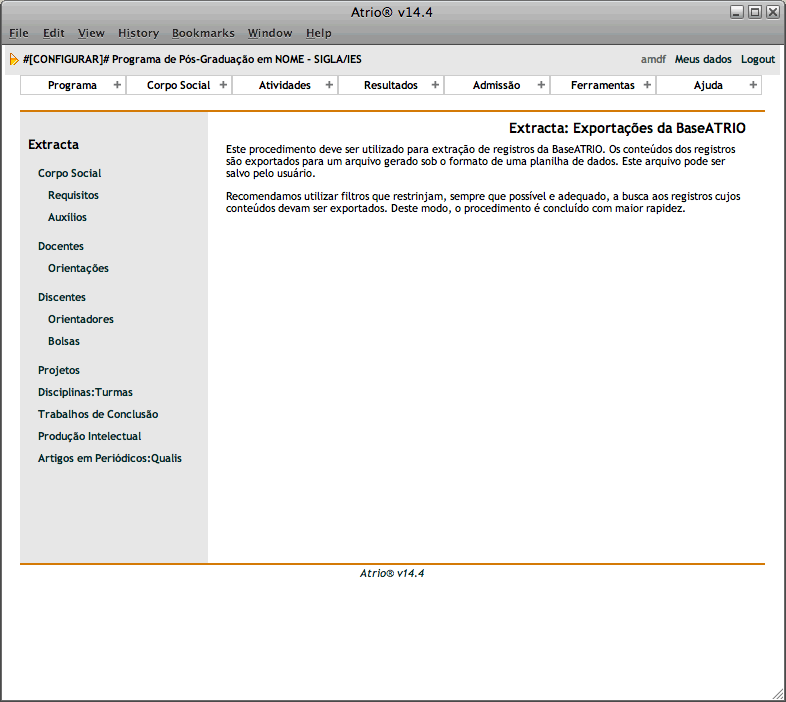Open Orientadores under Discentes

pos(81,319)
